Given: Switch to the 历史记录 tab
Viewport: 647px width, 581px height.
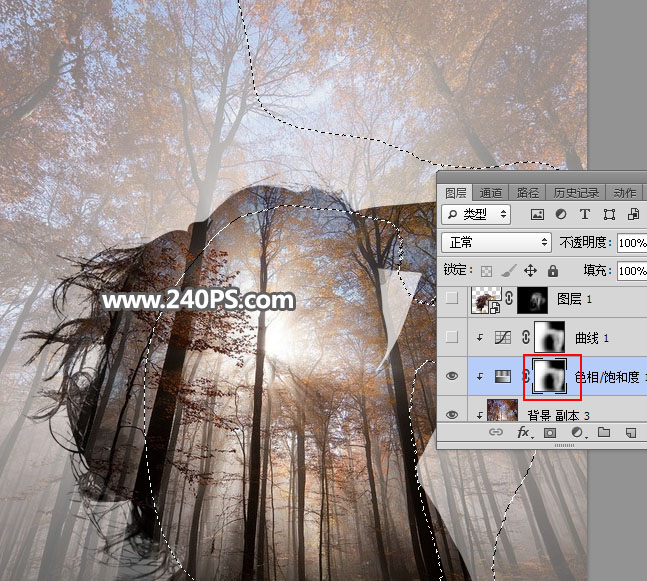Looking at the screenshot, I should pos(576,193).
